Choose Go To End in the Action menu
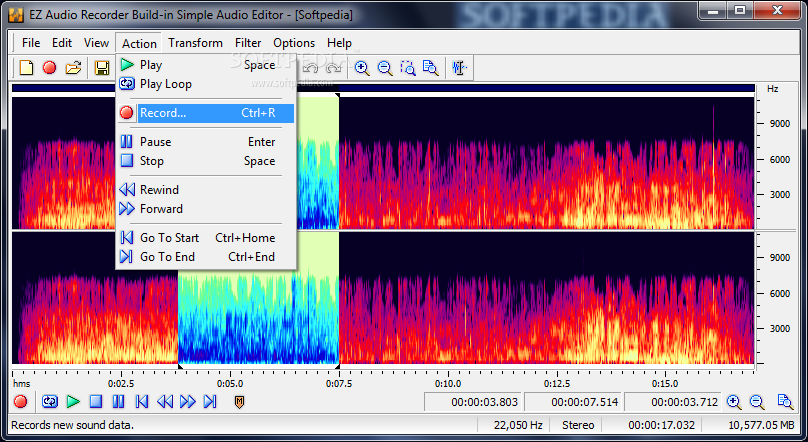 coord(206,257)
